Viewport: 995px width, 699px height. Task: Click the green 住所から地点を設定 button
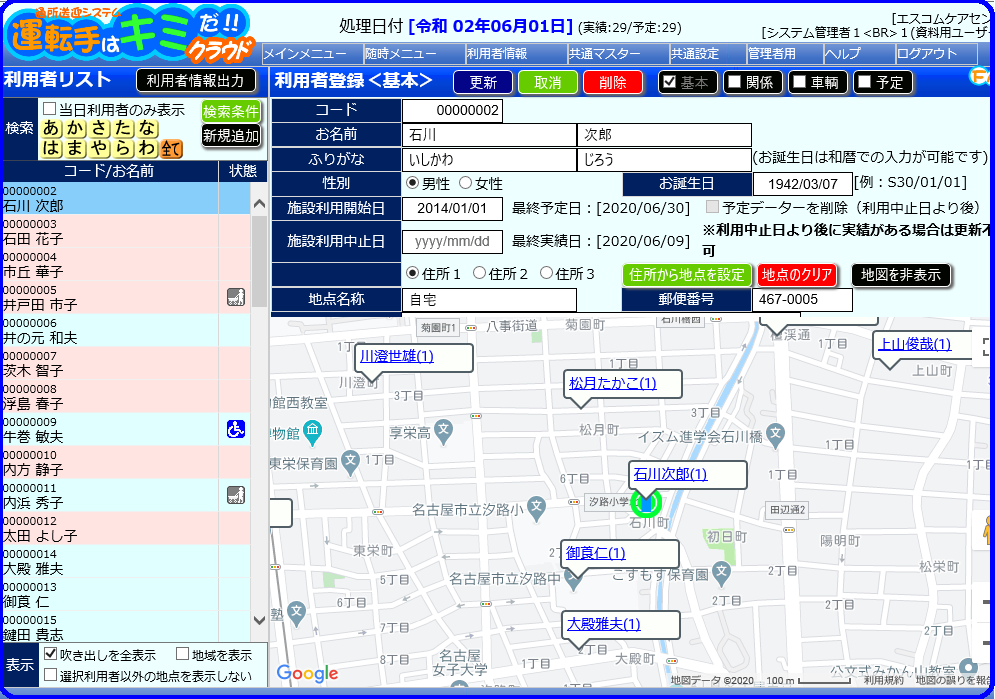click(x=687, y=275)
